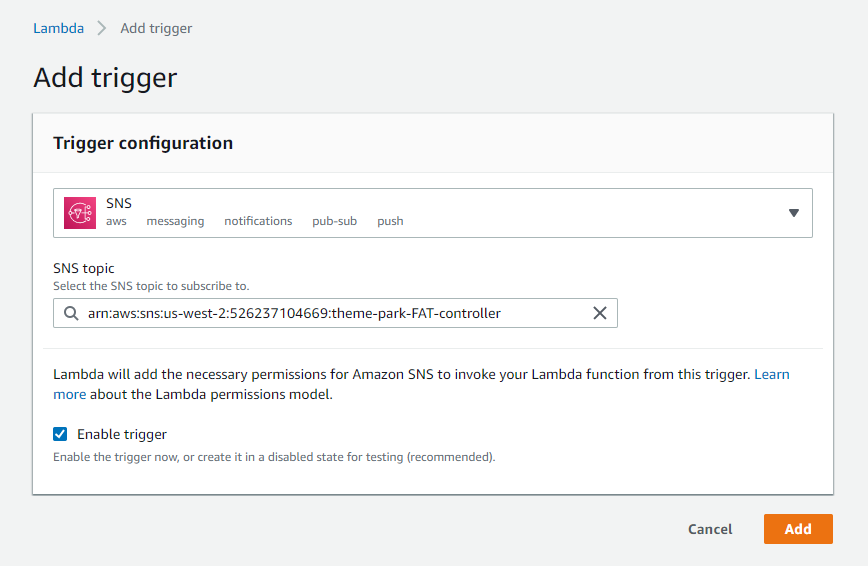The width and height of the screenshot is (868, 566).
Task: Go to Lambda breadcrumb link
Action: click(59, 28)
